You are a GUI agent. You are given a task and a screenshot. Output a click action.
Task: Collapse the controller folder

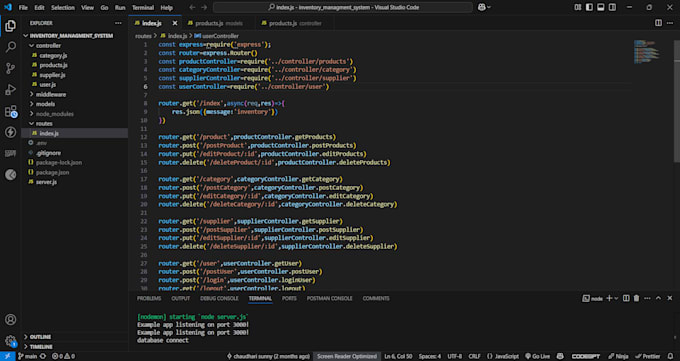48,46
